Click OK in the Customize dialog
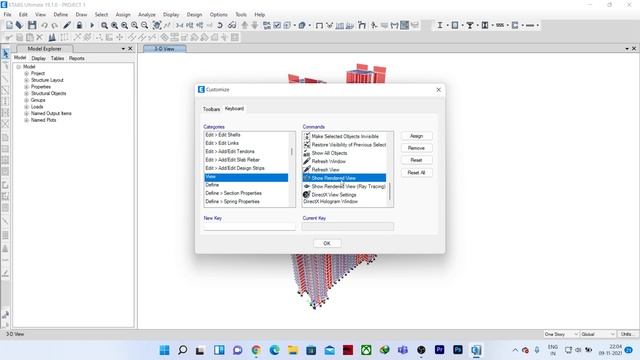The width and height of the screenshot is (640, 360). click(327, 243)
